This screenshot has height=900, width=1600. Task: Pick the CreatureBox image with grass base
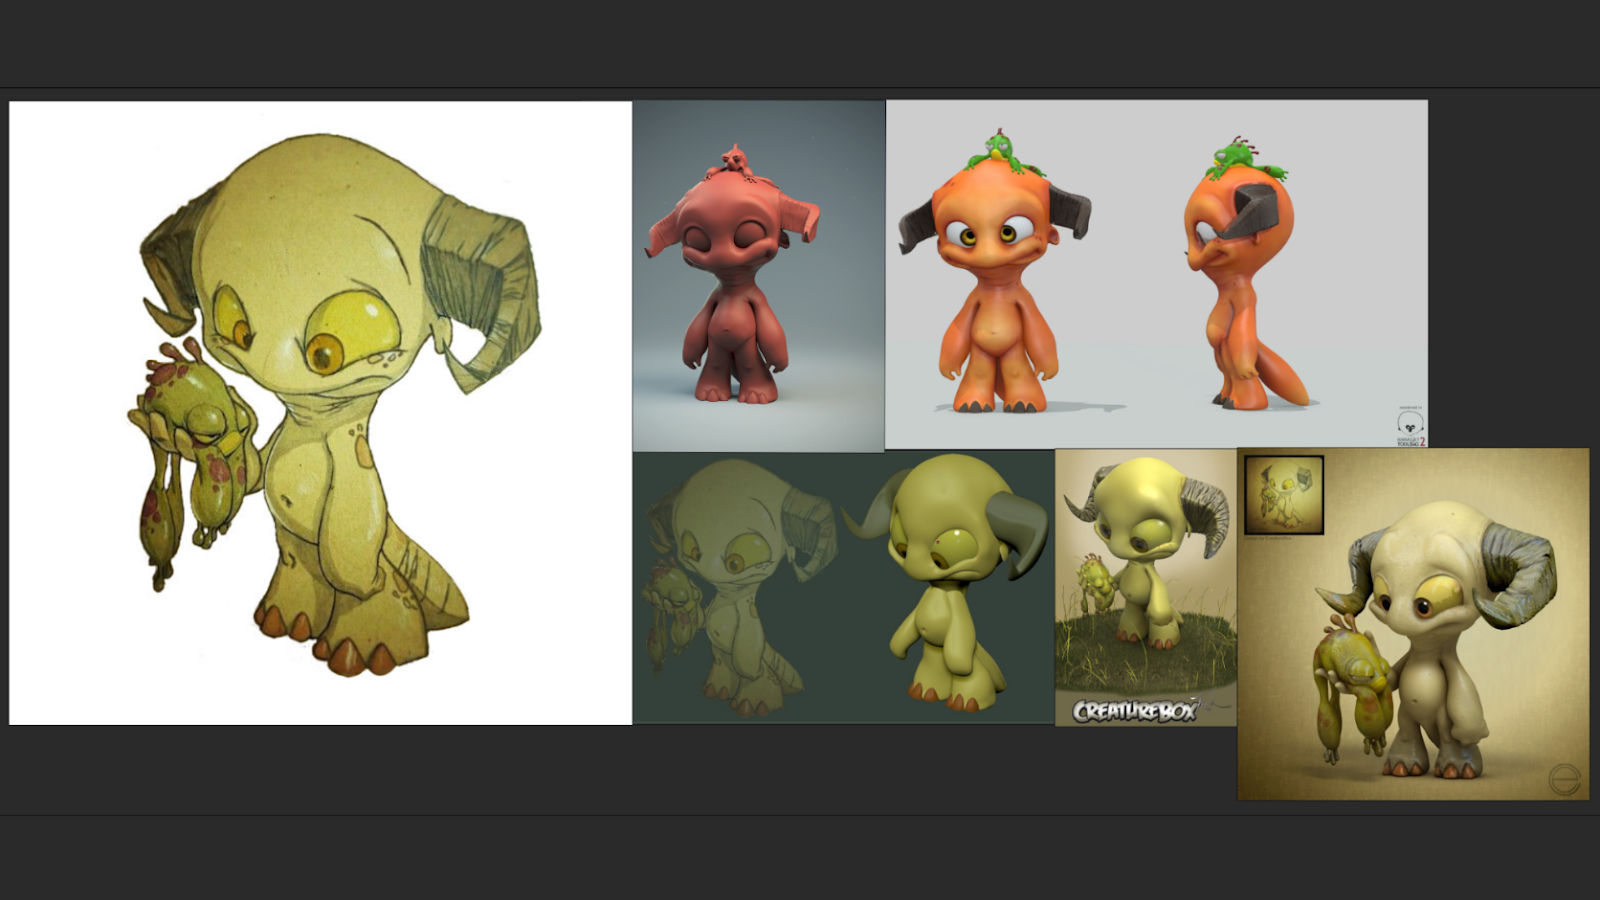pyautogui.click(x=1146, y=587)
